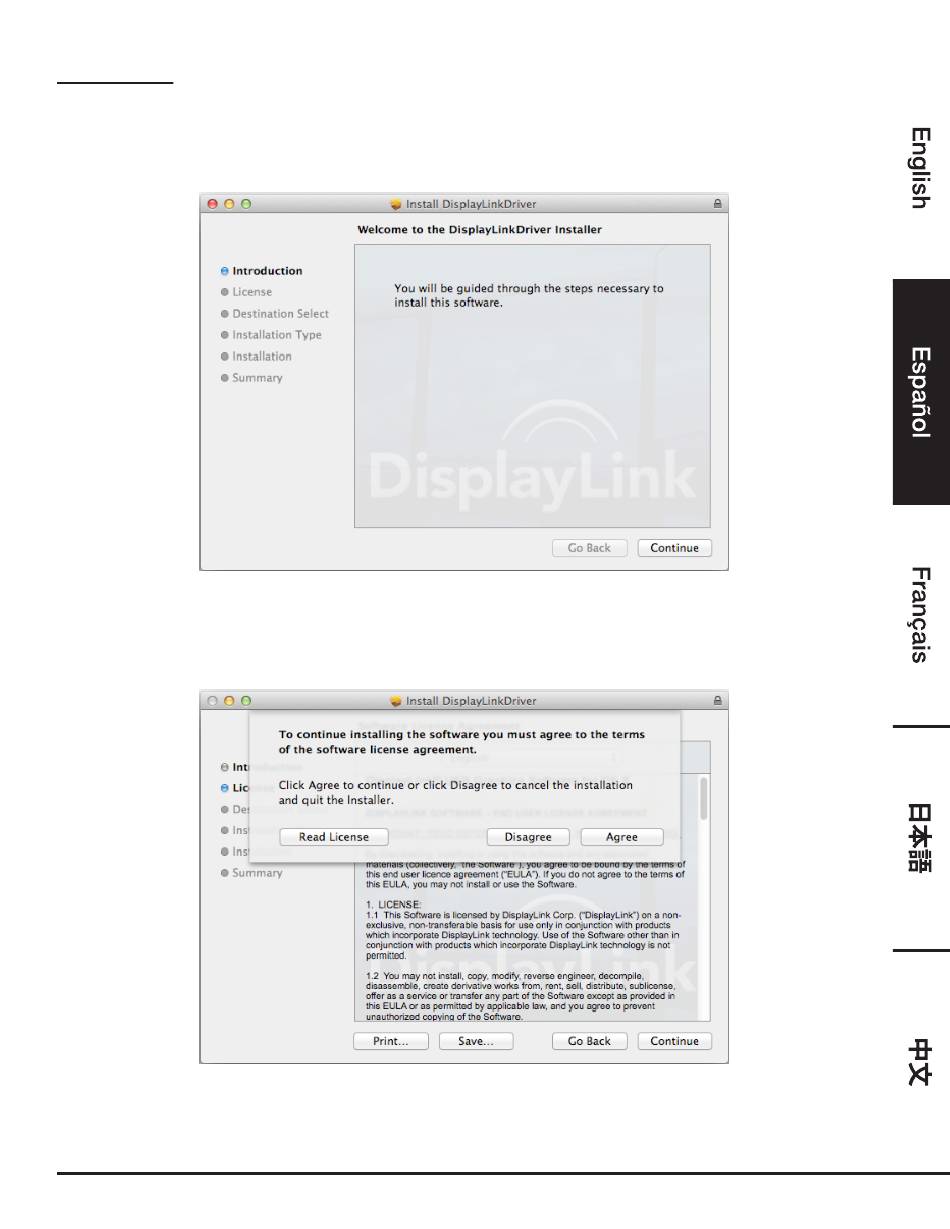950x1229 pixels.
Task: Click the package icon beside the Welcome window's title
Action: click(396, 204)
